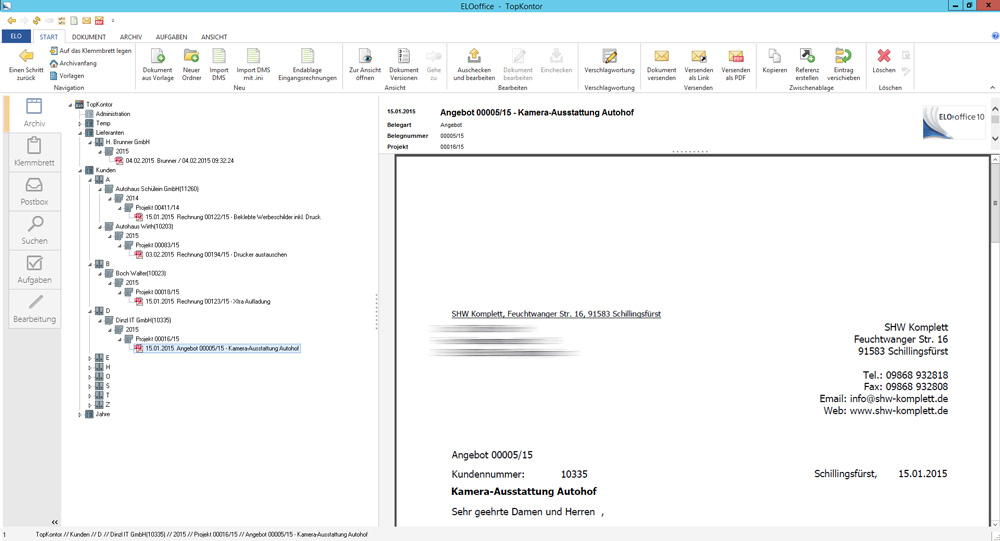Select Projekt 00411/14 folder
This screenshot has width=1000, height=541.
point(157,207)
